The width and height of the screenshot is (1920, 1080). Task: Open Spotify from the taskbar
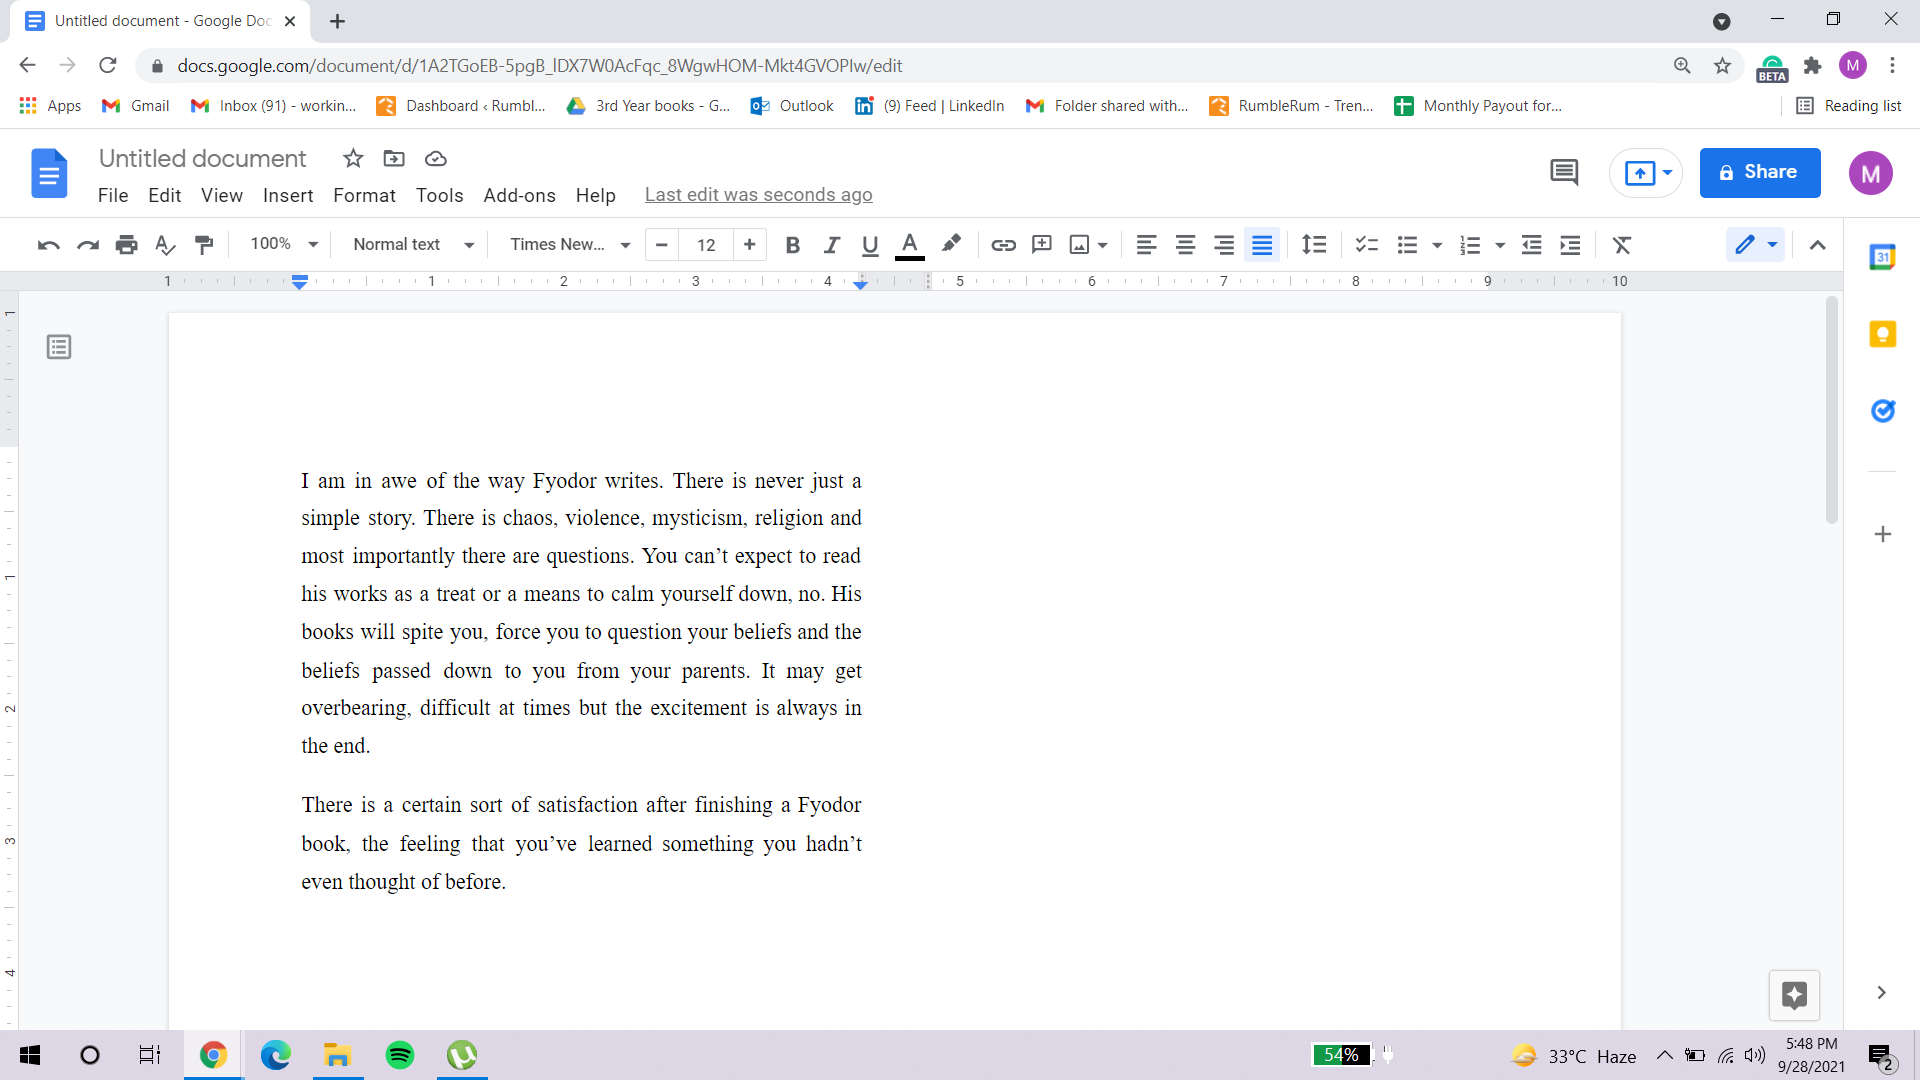click(x=400, y=1055)
